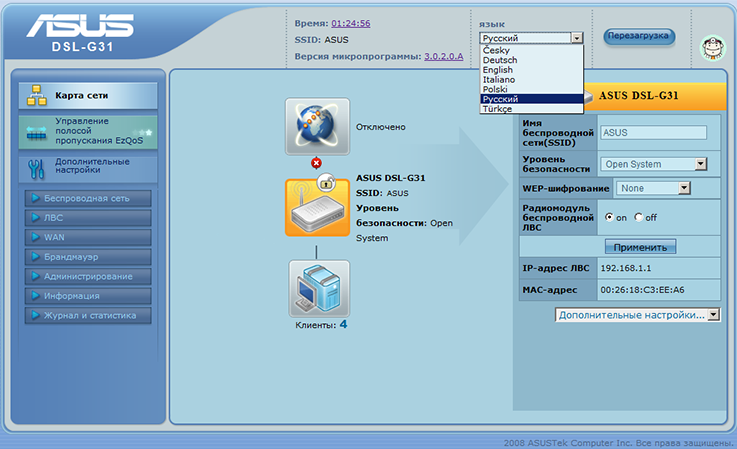
Task: Click arrow icon beside Беспроводная сеть
Action: (x=35, y=198)
